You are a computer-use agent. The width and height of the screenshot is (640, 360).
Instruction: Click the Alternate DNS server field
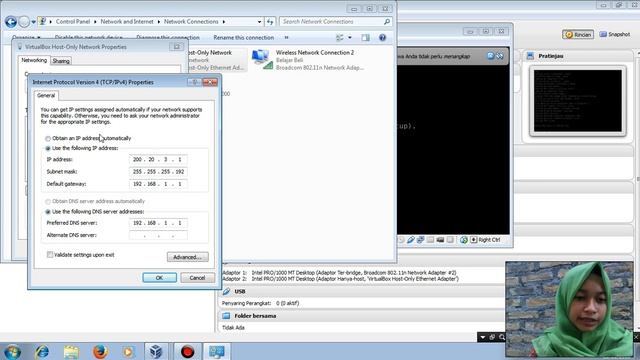(158, 236)
